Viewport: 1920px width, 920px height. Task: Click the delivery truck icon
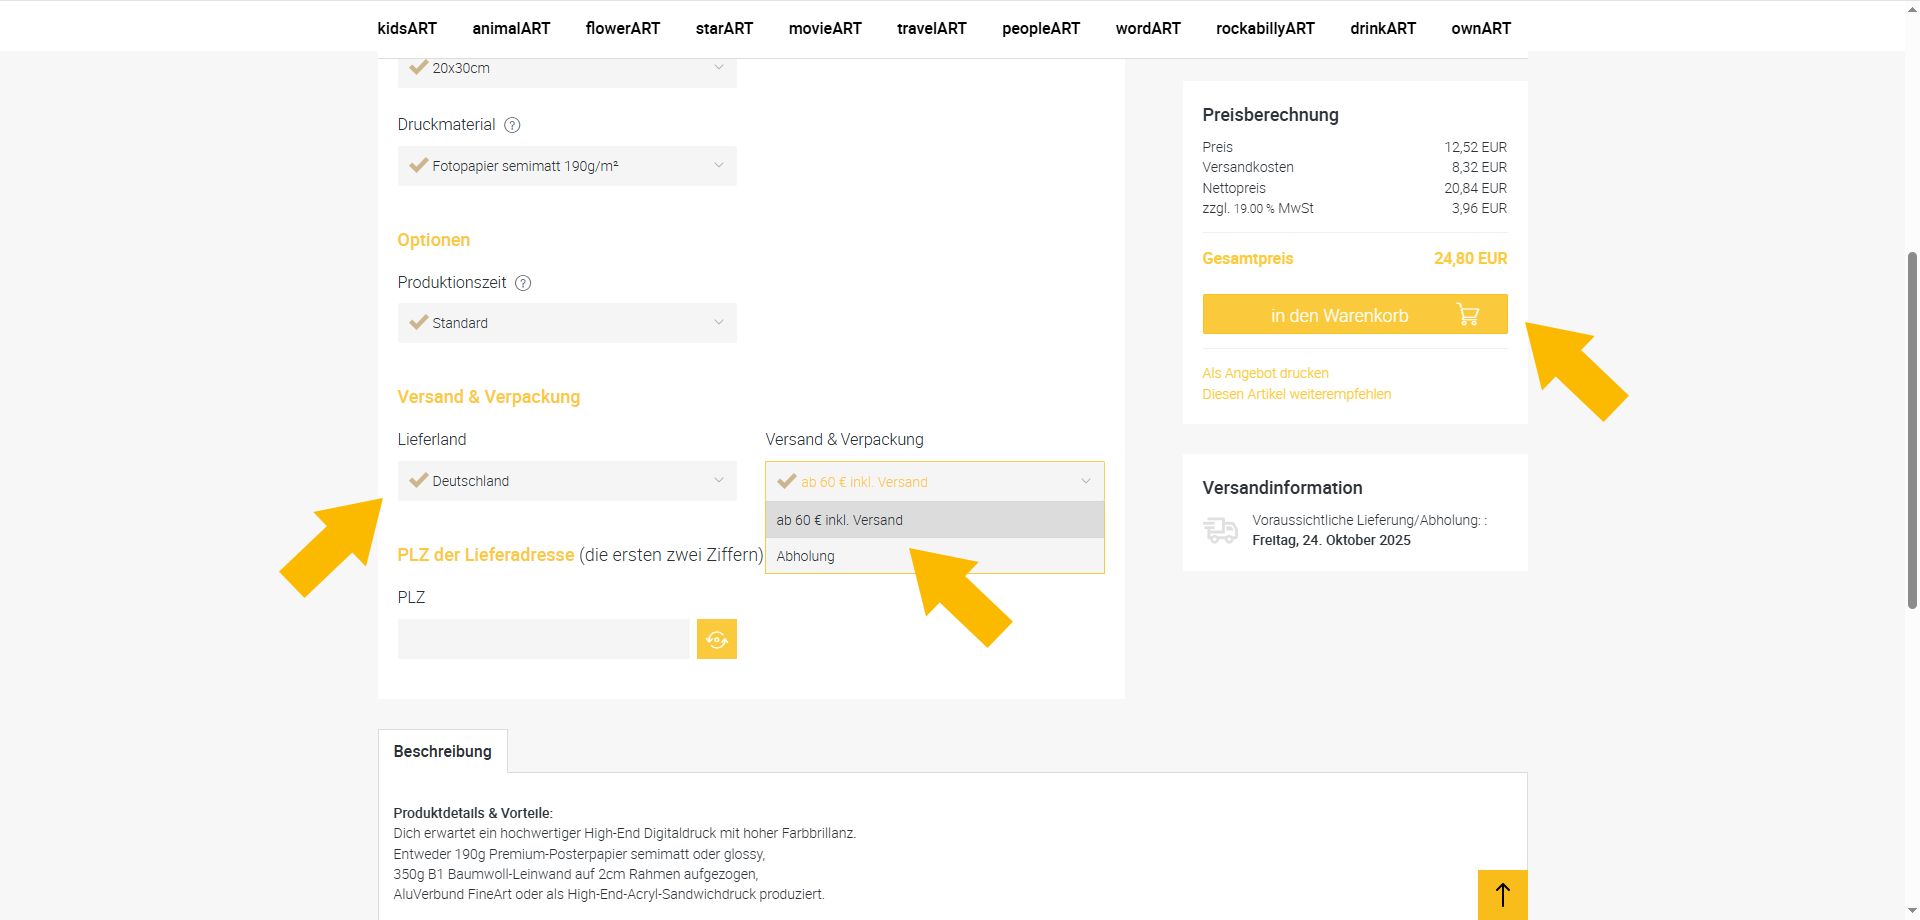coord(1220,530)
